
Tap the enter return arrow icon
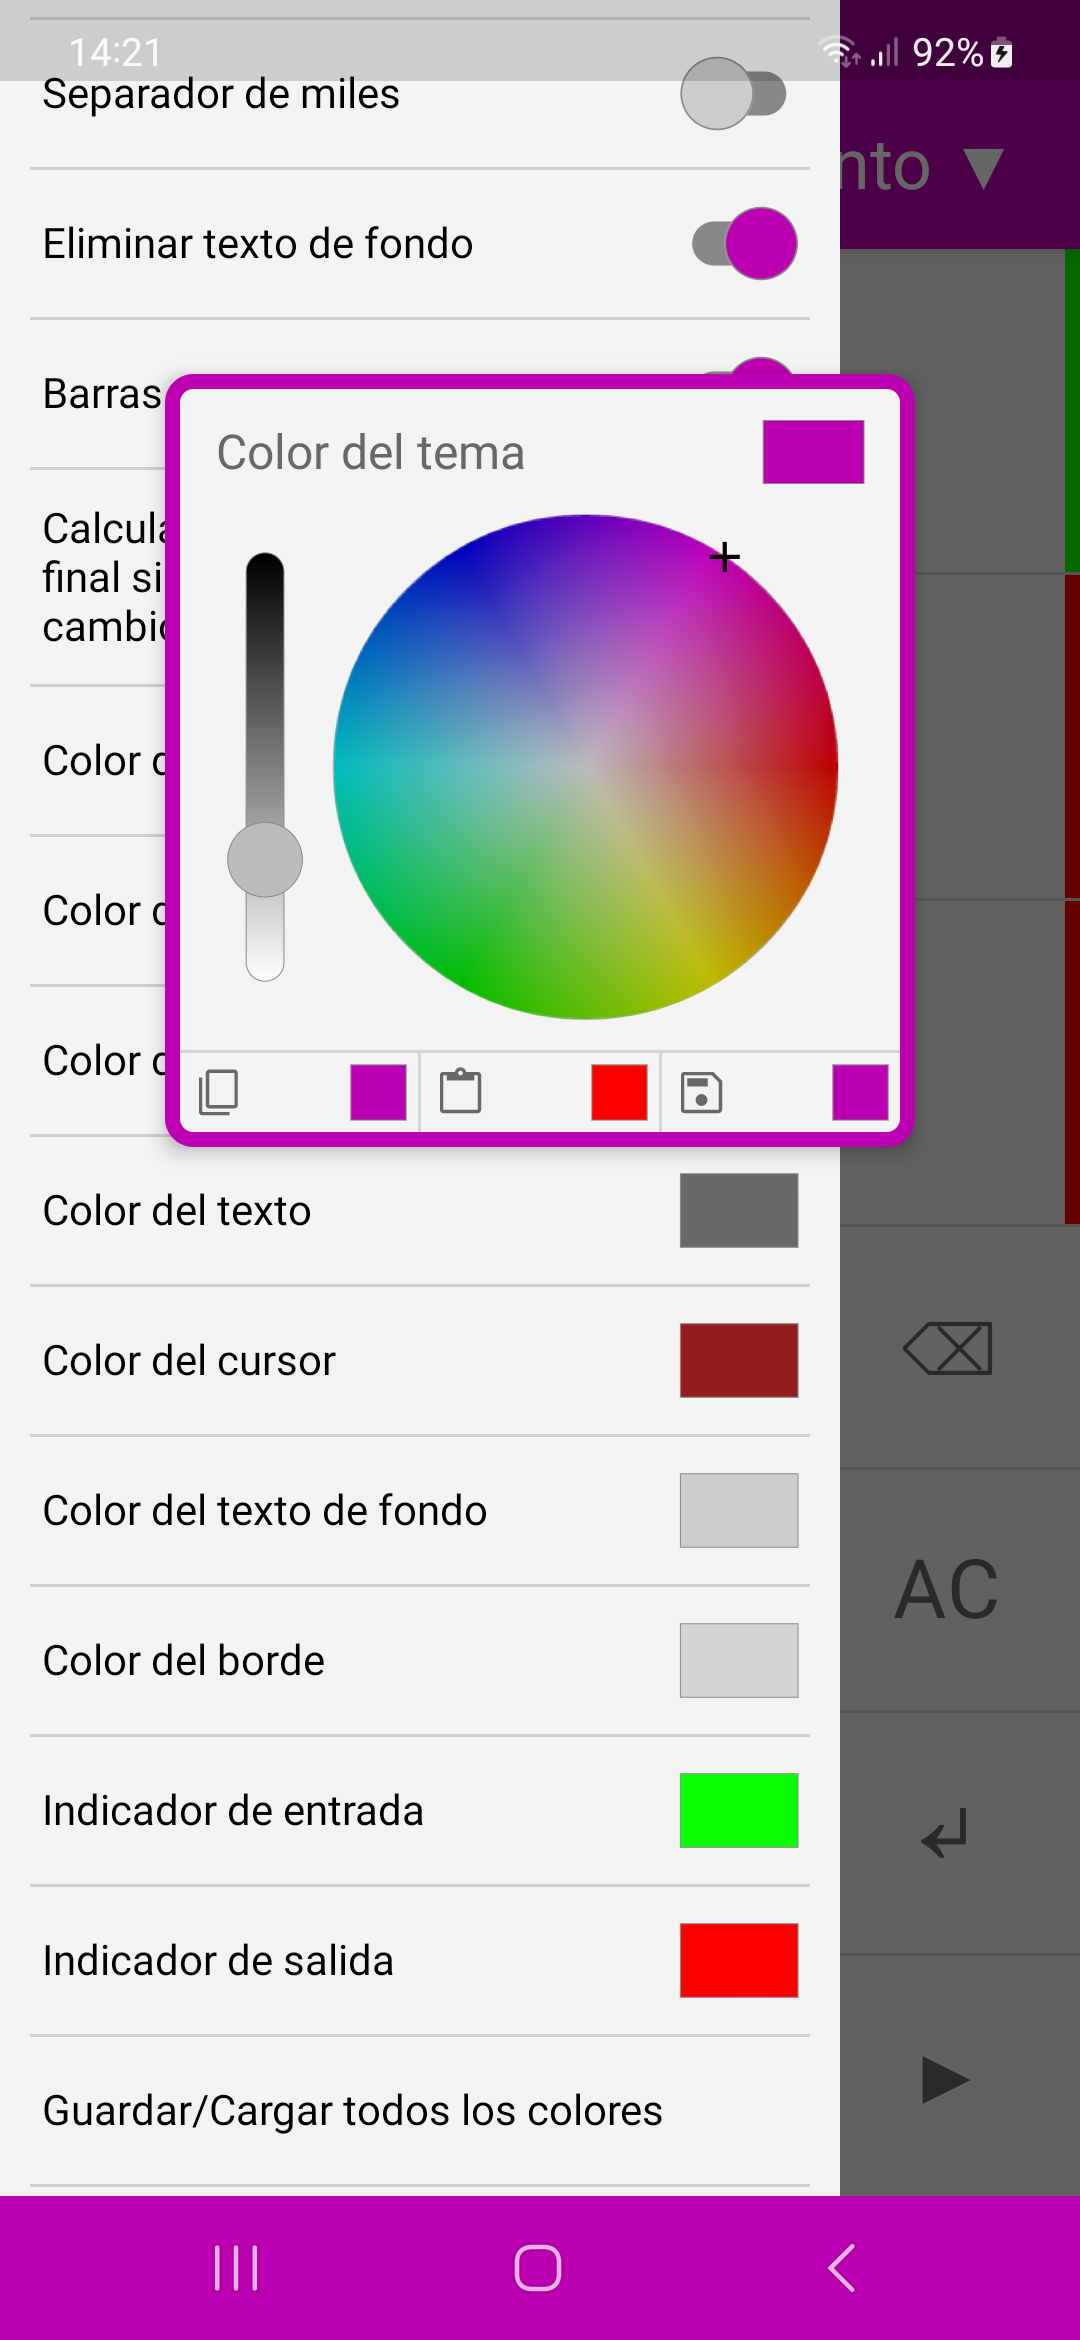point(945,1833)
